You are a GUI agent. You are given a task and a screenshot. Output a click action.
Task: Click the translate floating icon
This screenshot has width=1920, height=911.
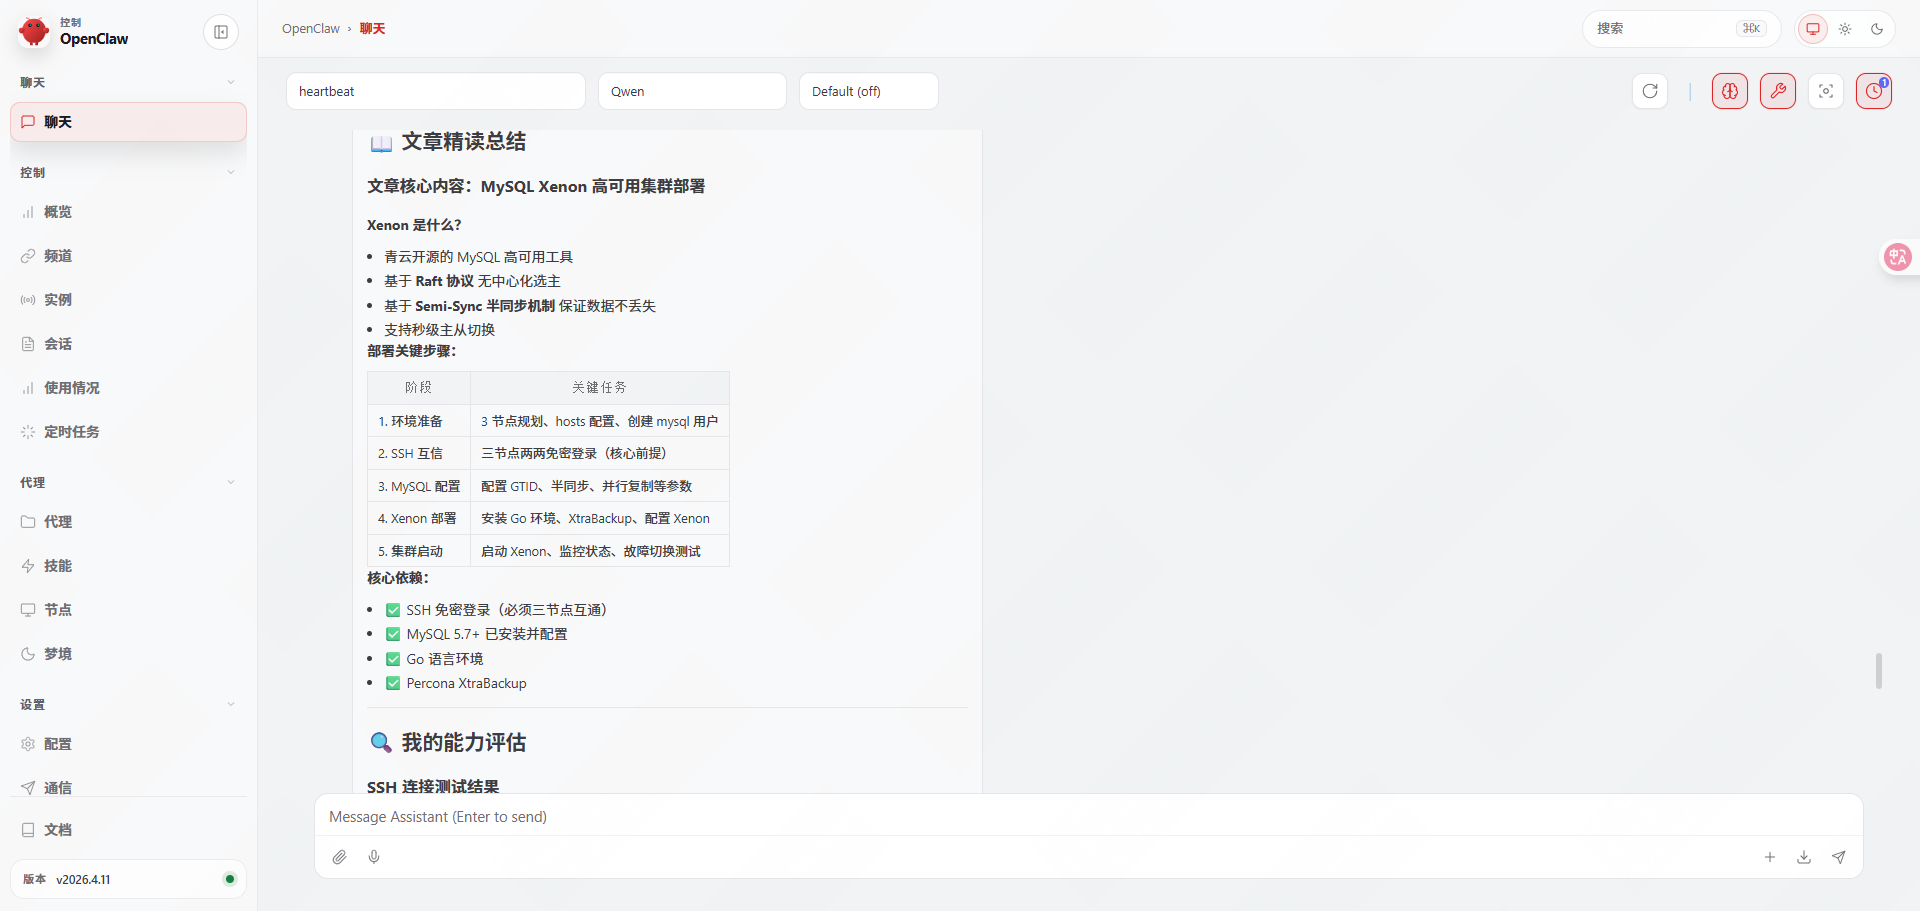point(1898,257)
